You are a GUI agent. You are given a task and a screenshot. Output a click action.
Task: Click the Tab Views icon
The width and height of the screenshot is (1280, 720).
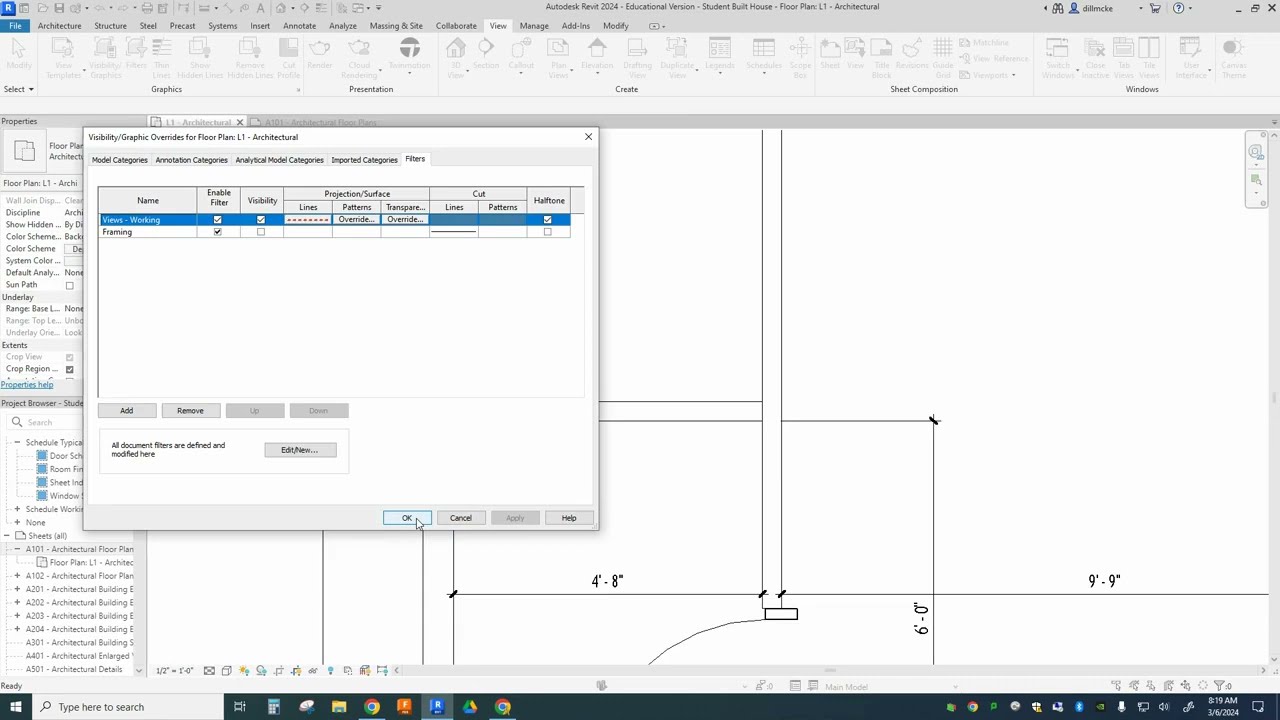click(x=1124, y=49)
